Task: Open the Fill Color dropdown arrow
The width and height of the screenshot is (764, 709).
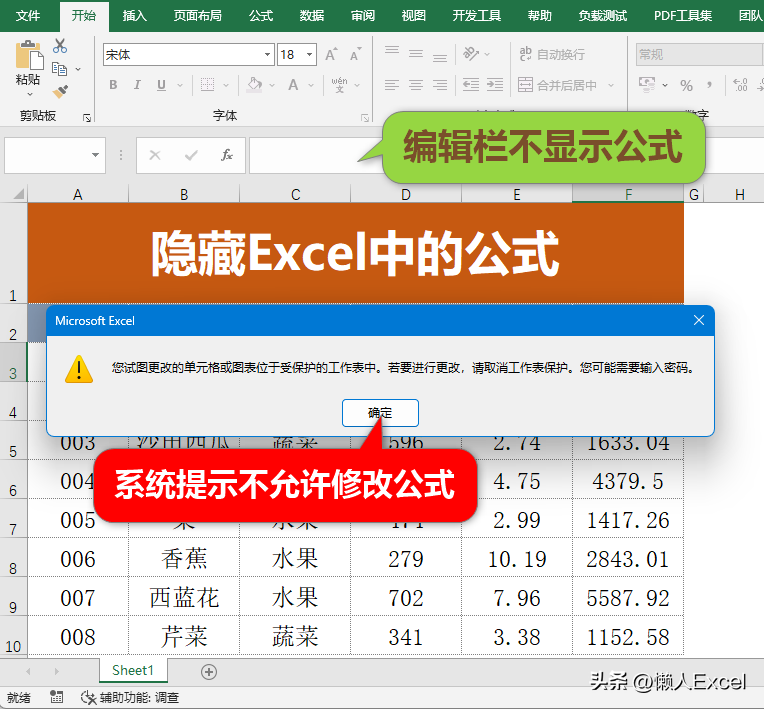Action: click(272, 85)
